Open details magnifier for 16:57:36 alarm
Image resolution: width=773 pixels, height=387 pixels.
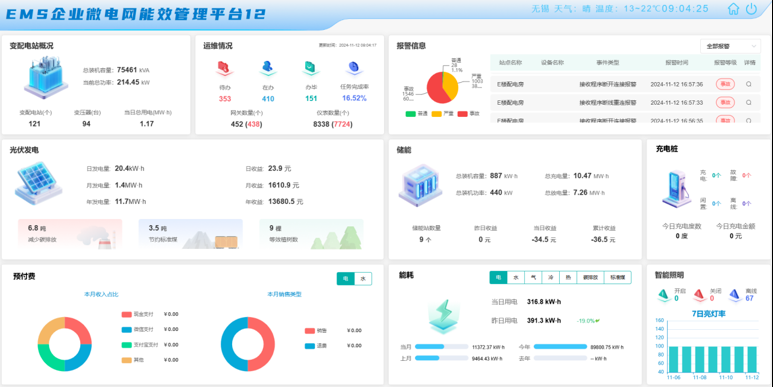[749, 84]
